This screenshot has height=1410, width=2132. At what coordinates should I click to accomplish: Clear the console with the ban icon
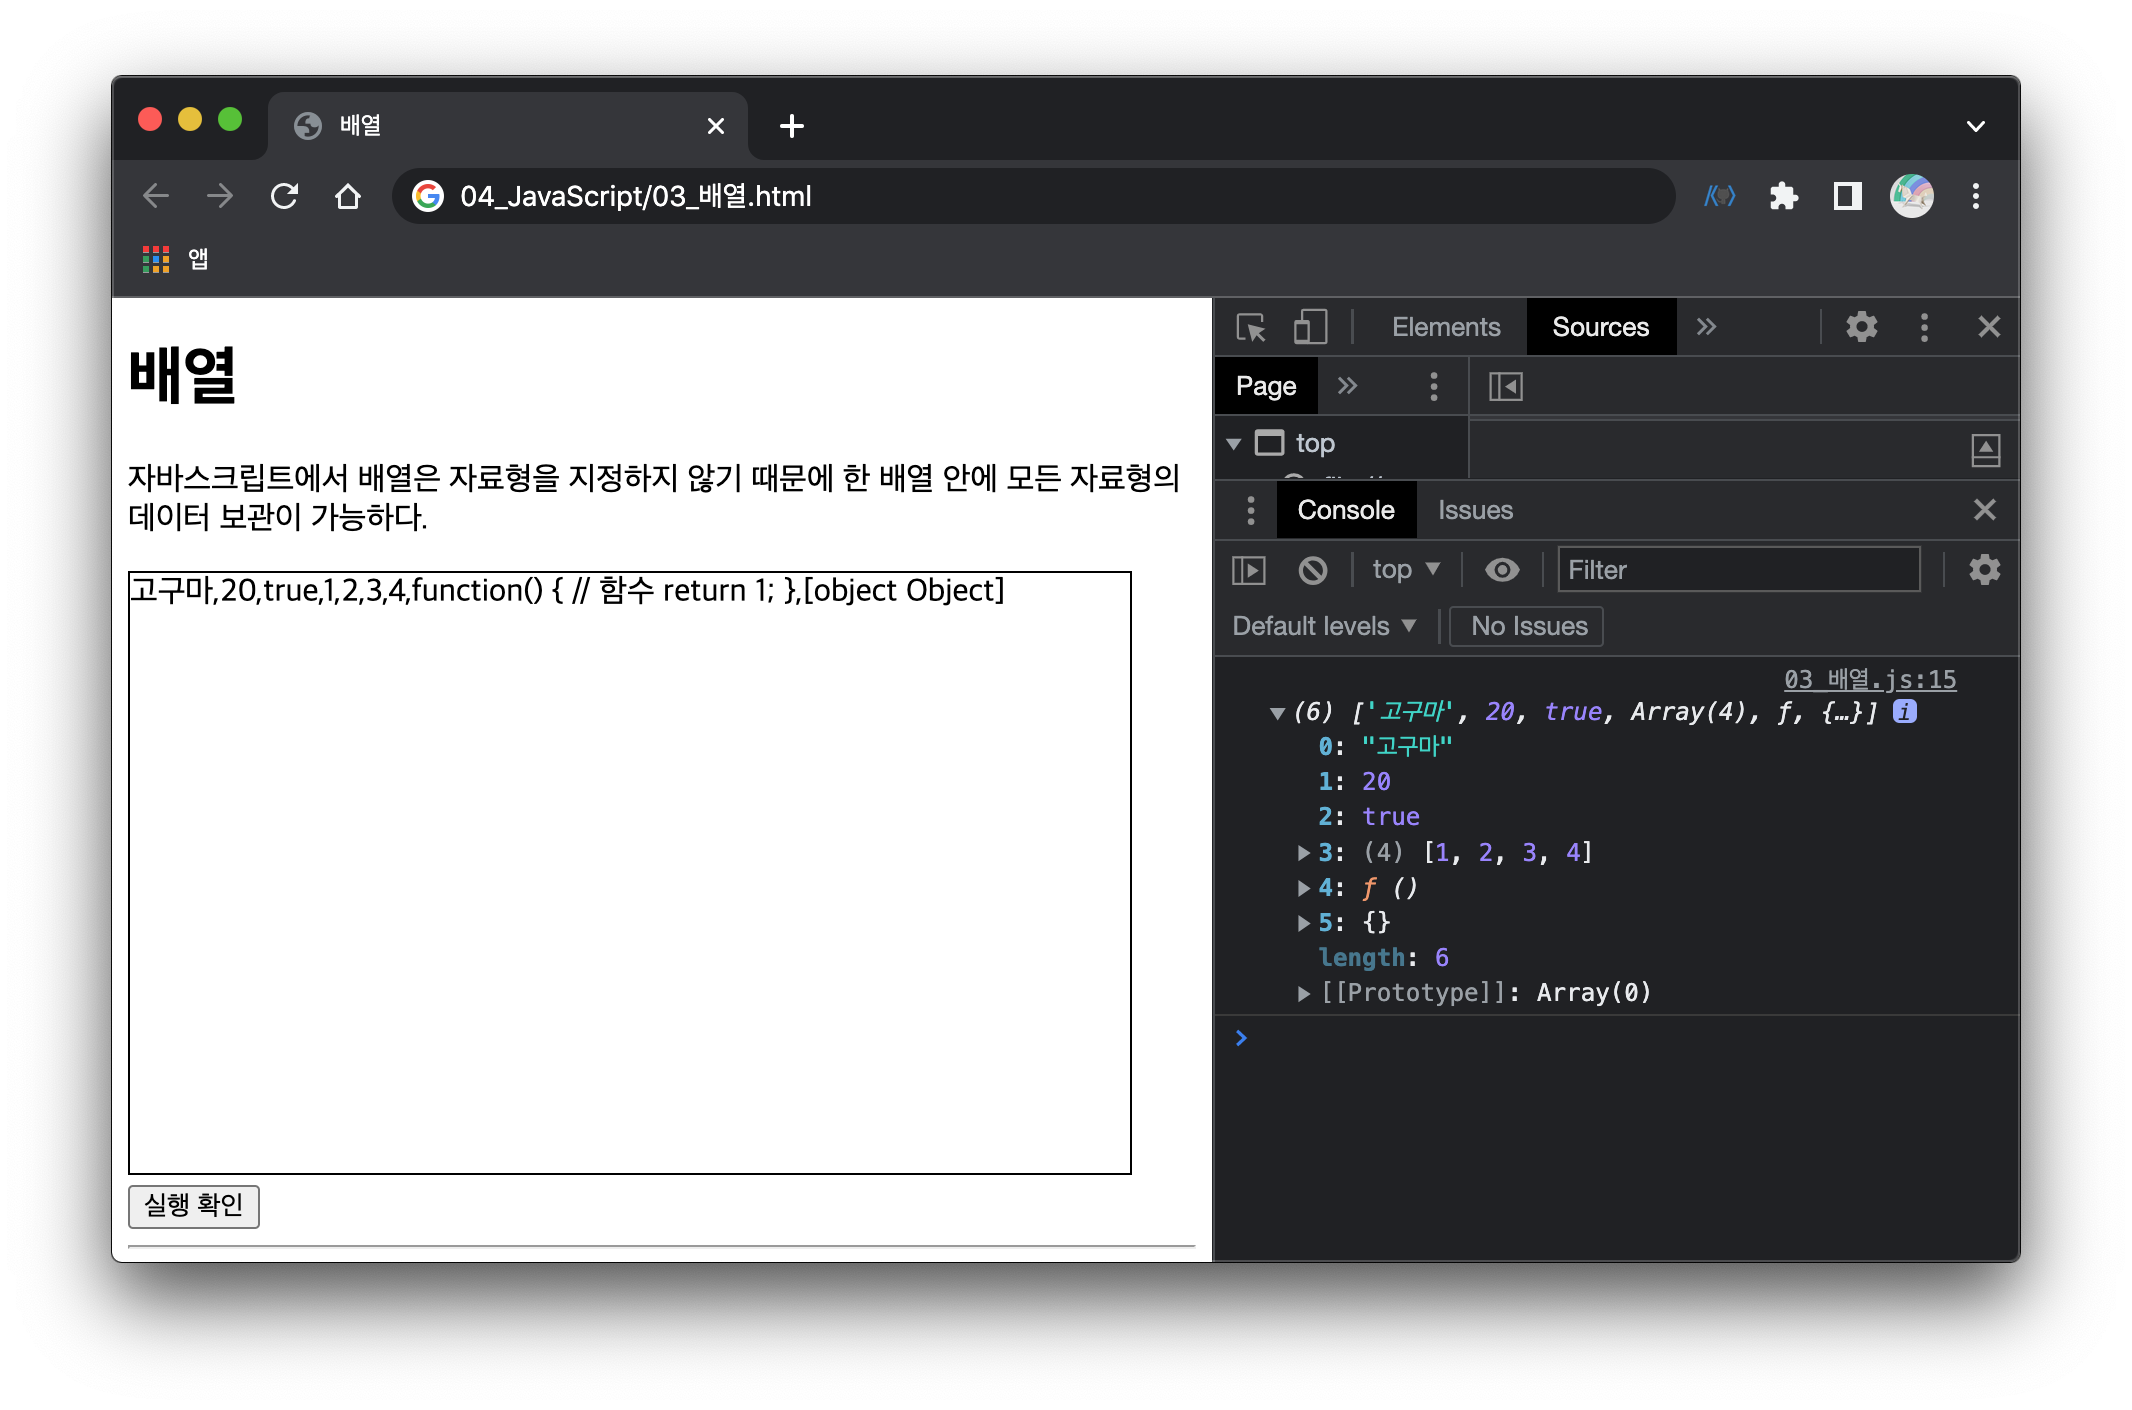pos(1312,570)
